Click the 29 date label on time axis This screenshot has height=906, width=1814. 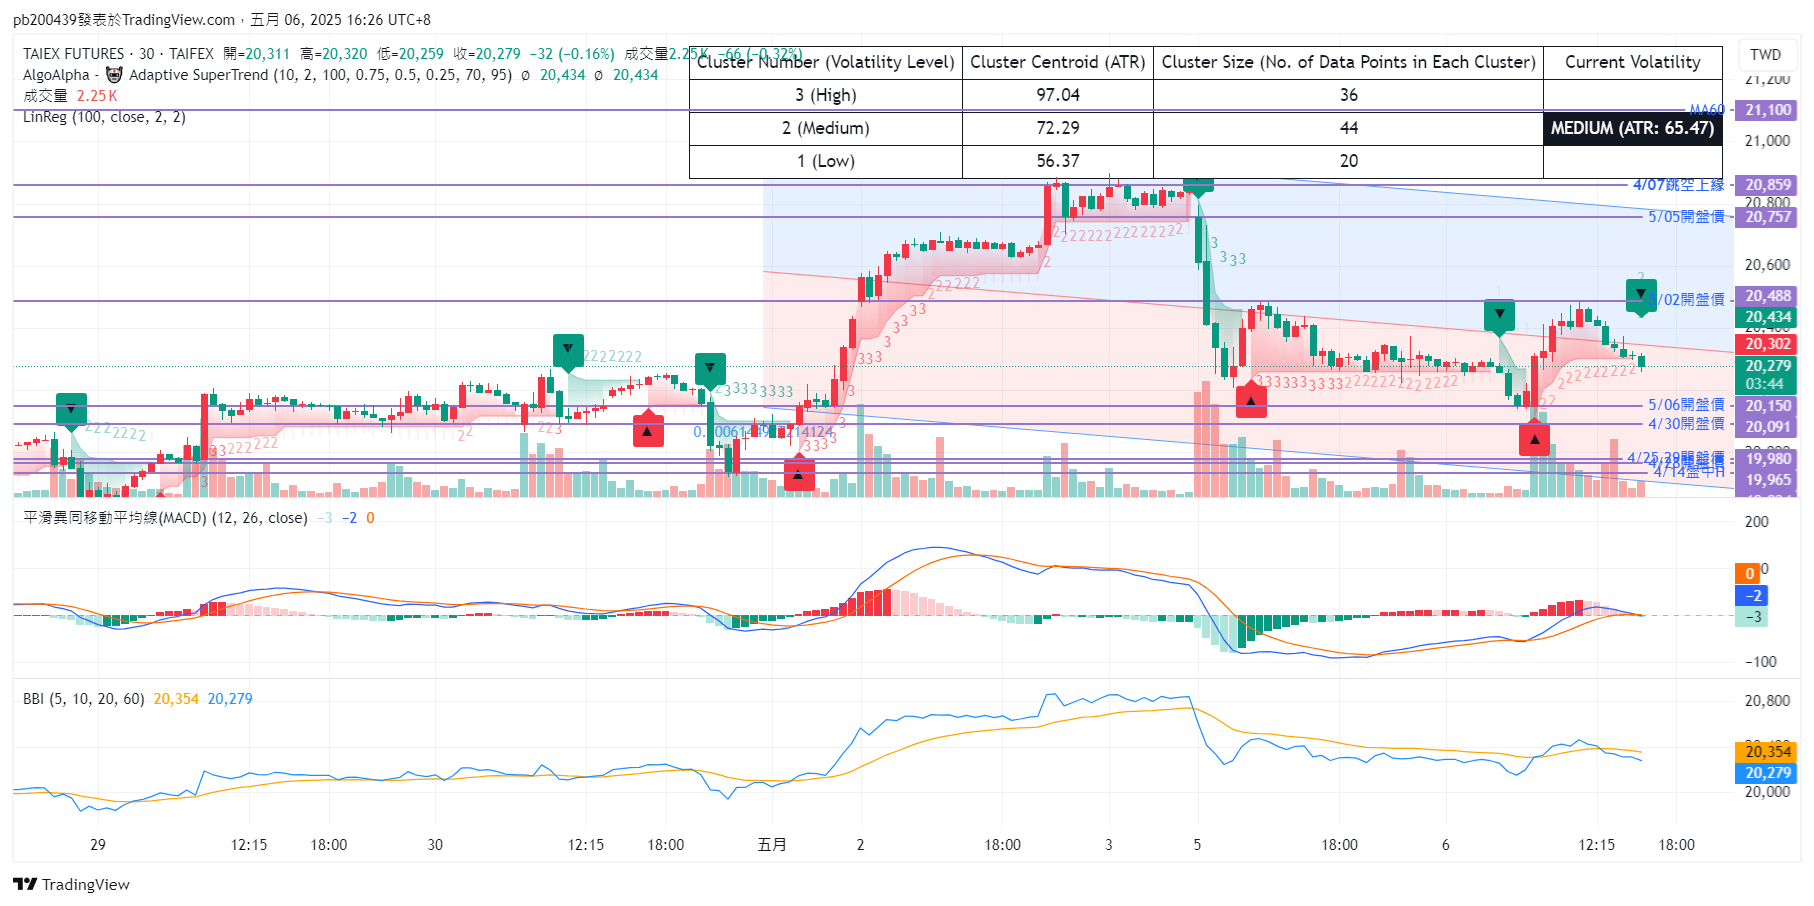(x=98, y=845)
